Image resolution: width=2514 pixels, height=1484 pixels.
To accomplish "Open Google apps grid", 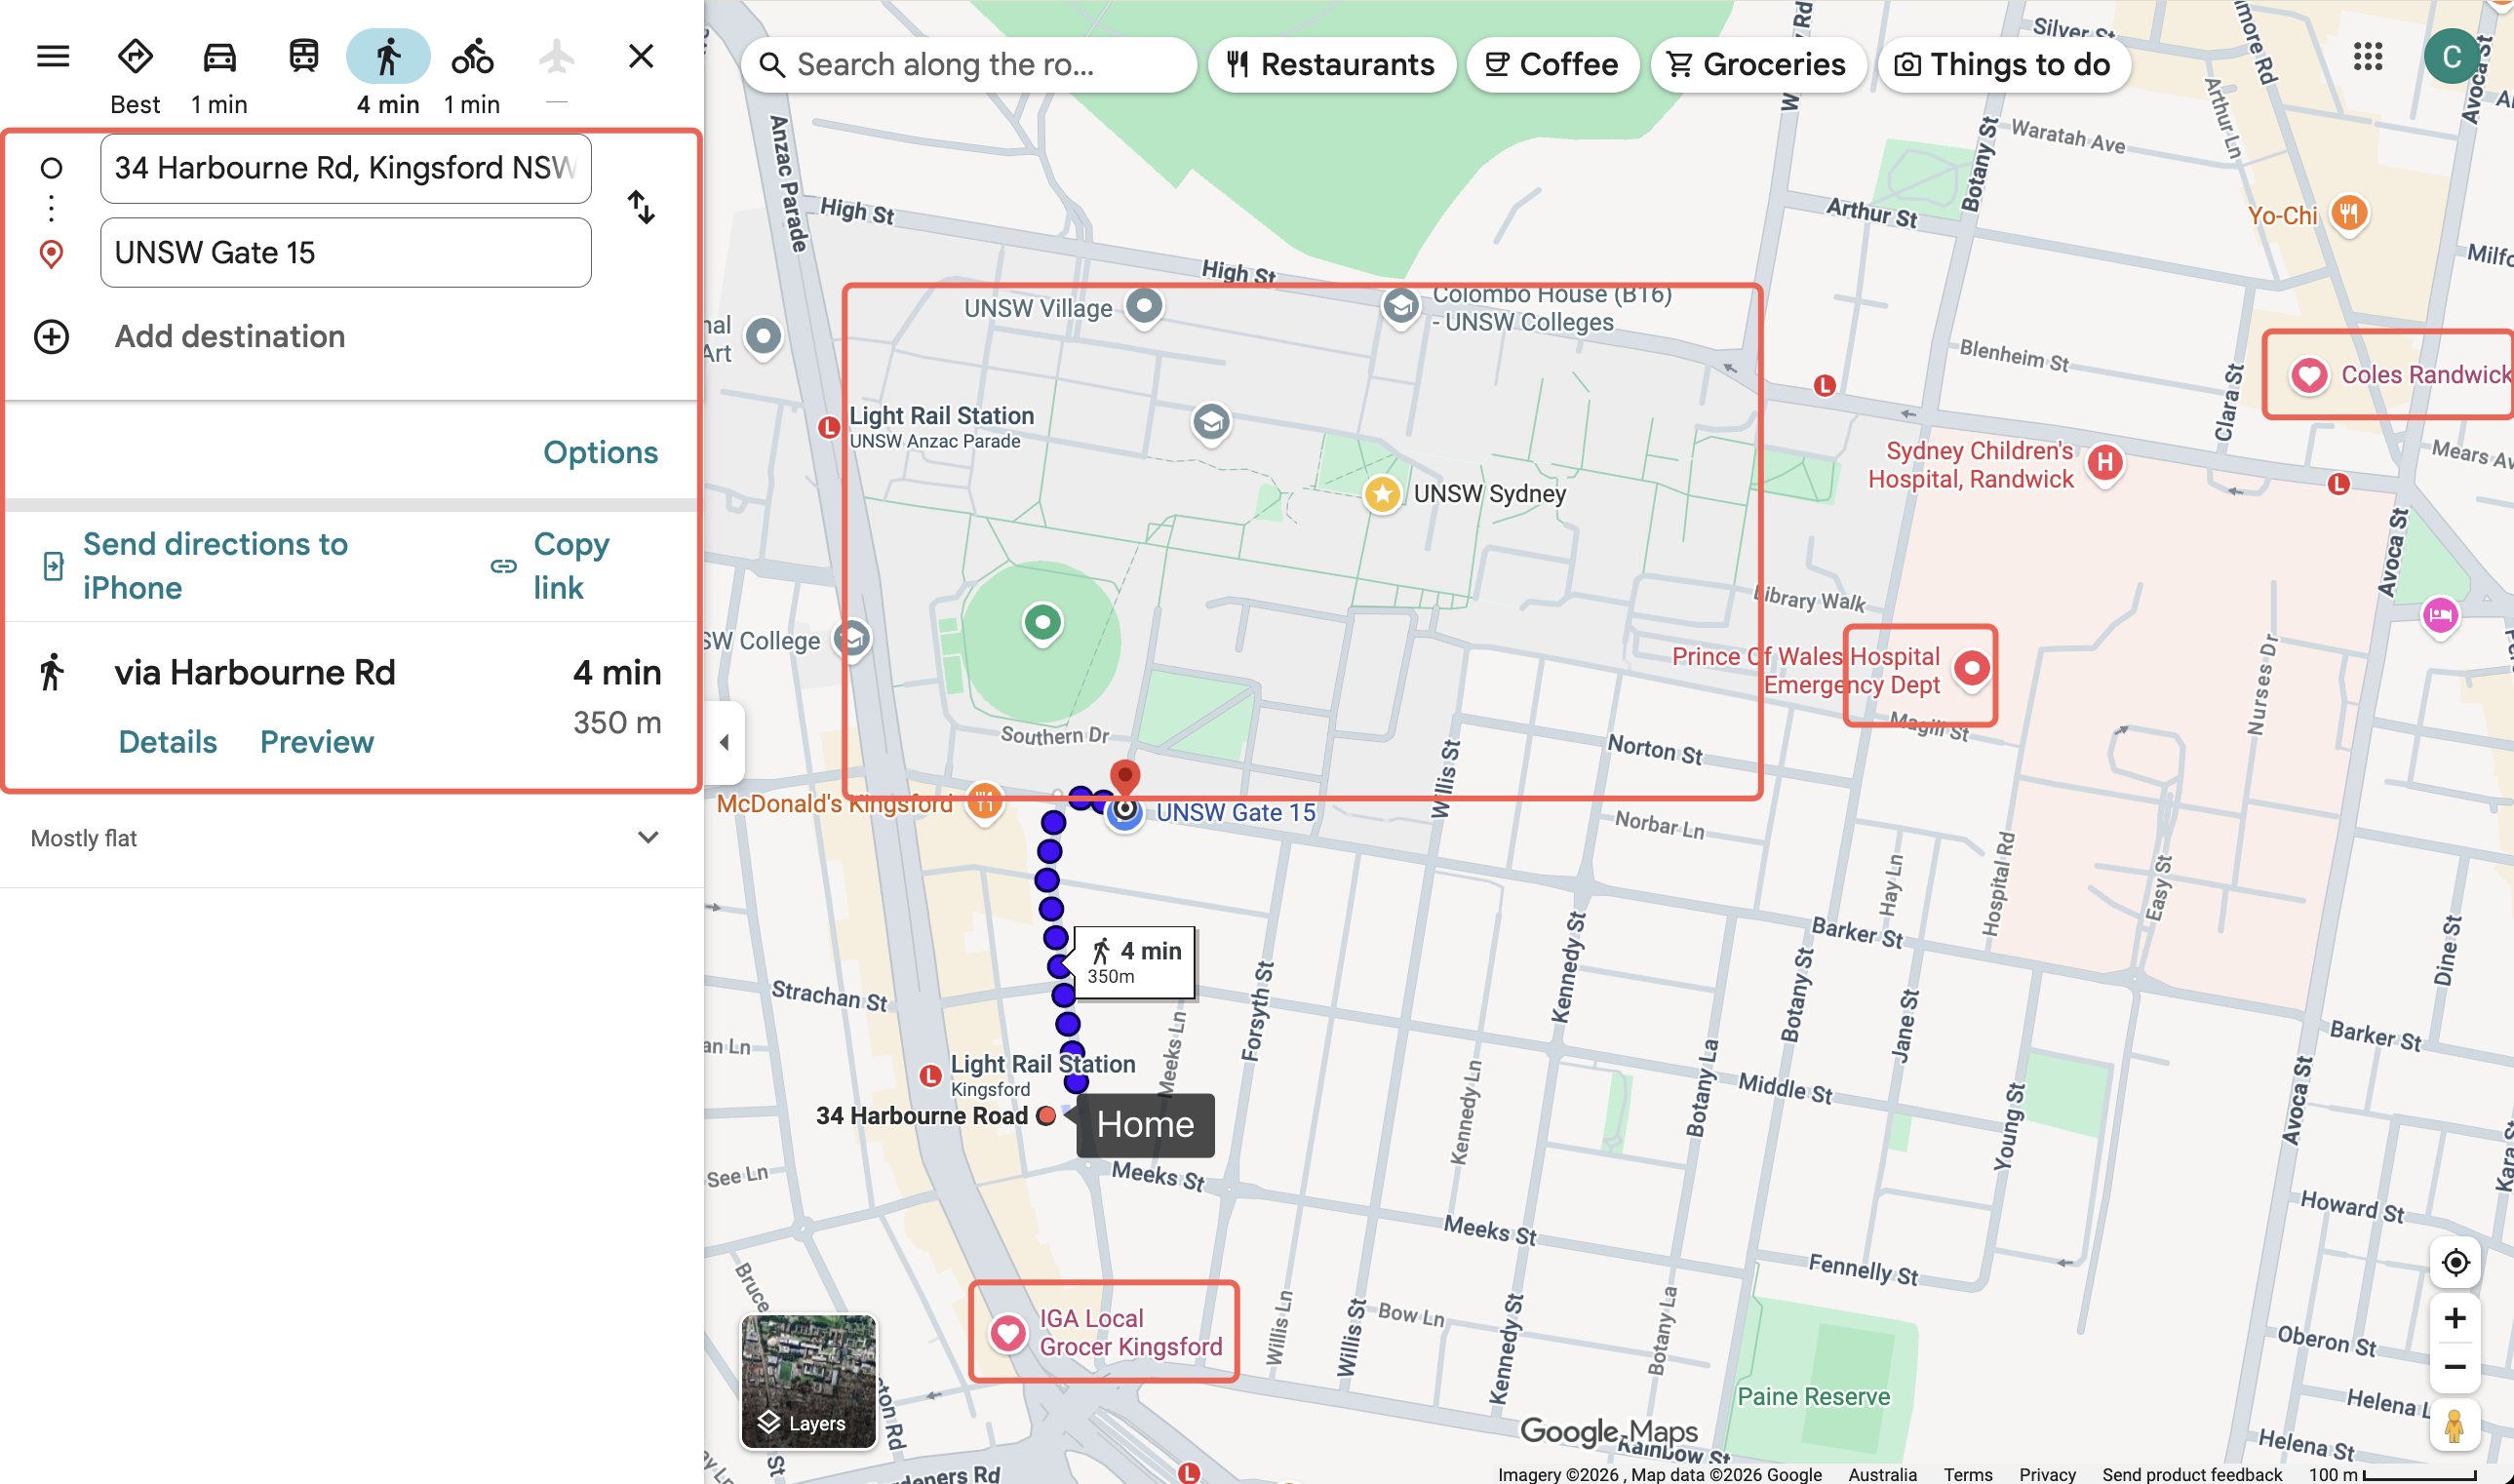I will pos(2367,57).
